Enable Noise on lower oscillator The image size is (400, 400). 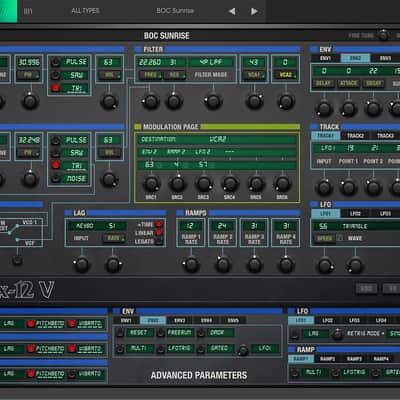tap(56, 179)
